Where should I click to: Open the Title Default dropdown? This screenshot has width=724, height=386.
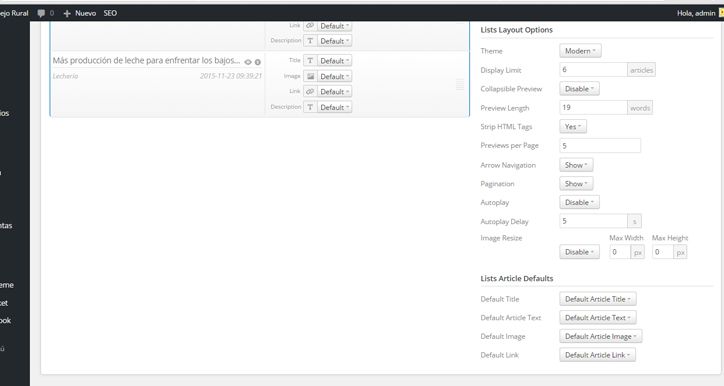(334, 60)
